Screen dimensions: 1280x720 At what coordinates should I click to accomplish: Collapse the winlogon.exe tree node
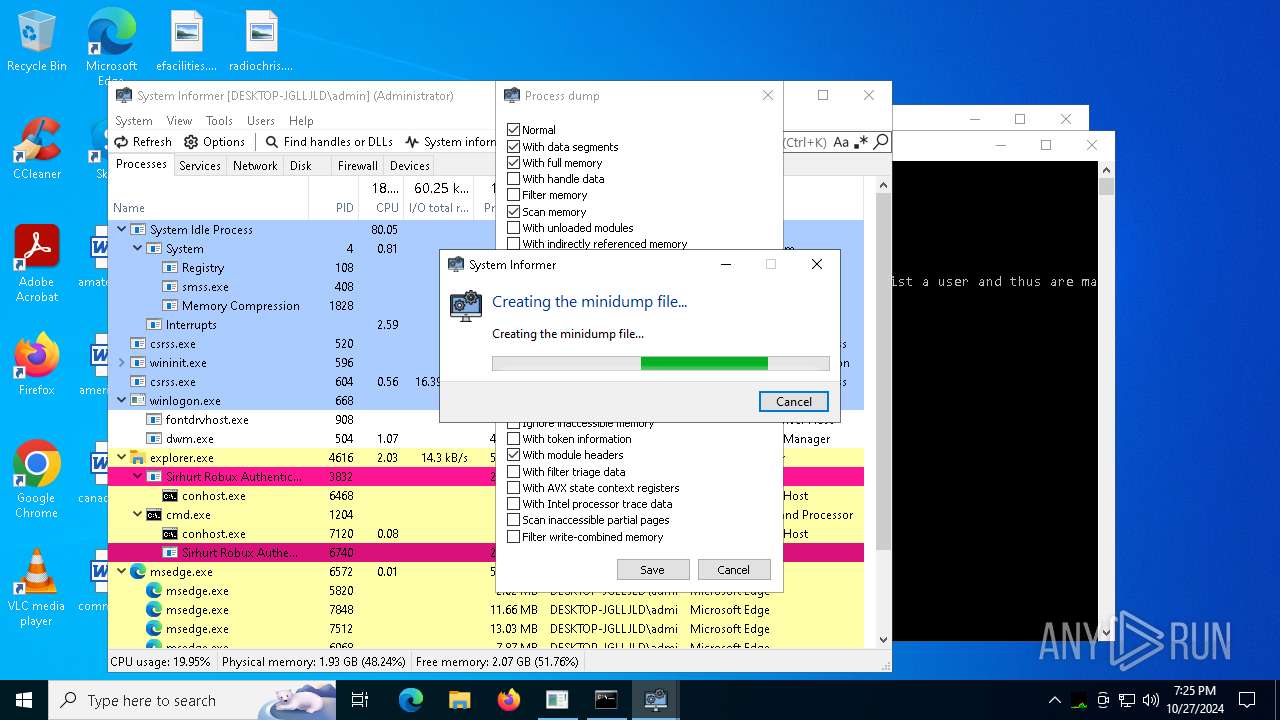[x=122, y=401]
